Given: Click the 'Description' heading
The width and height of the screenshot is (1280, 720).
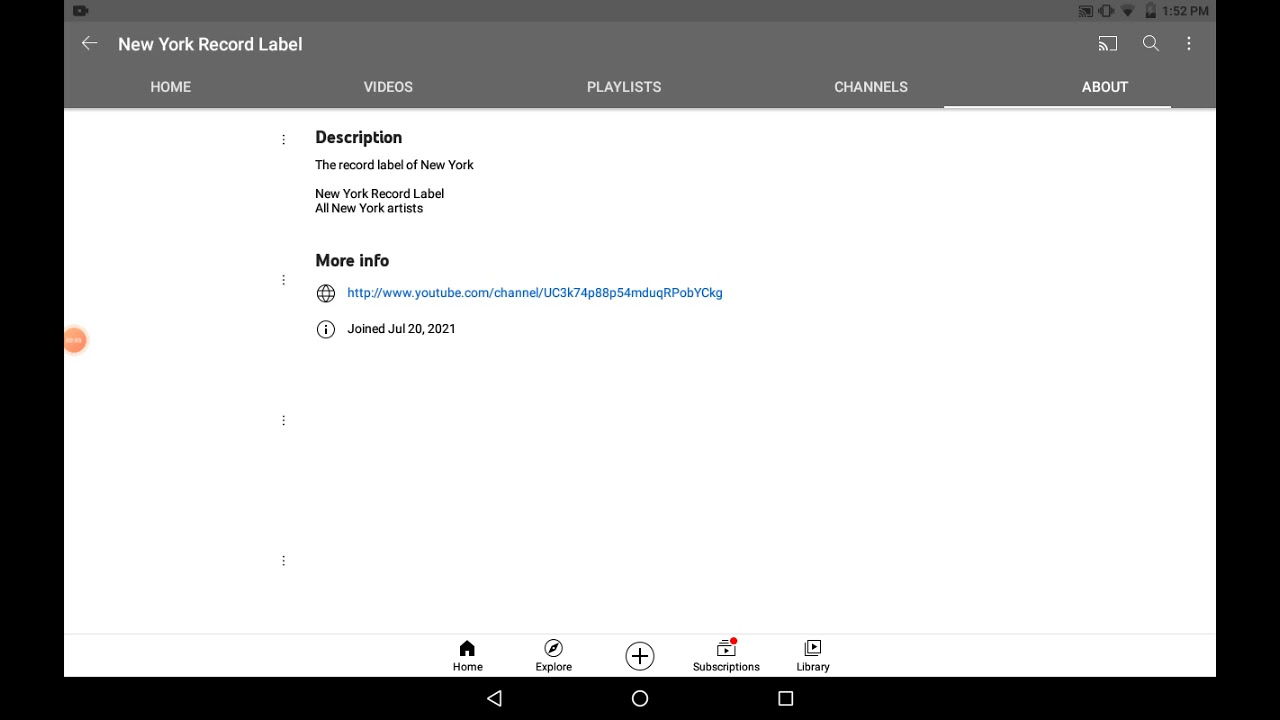Looking at the screenshot, I should [358, 138].
